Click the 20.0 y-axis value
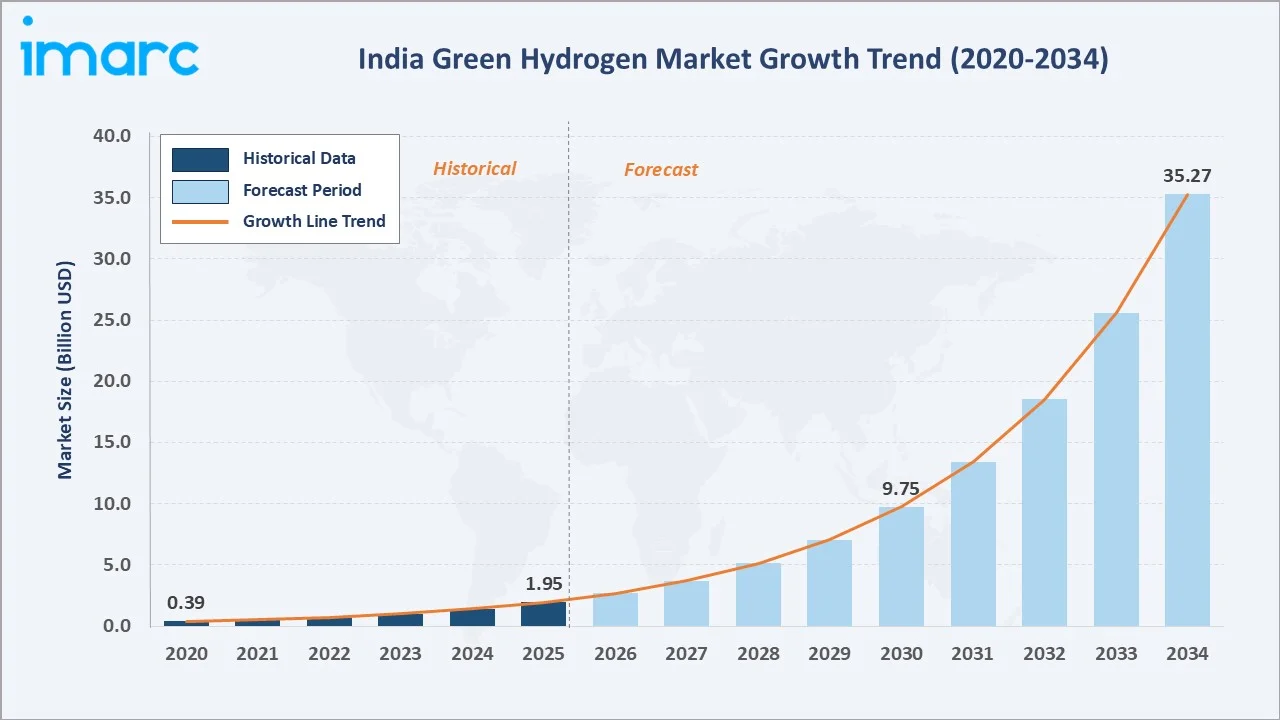This screenshot has height=720, width=1280. click(113, 381)
